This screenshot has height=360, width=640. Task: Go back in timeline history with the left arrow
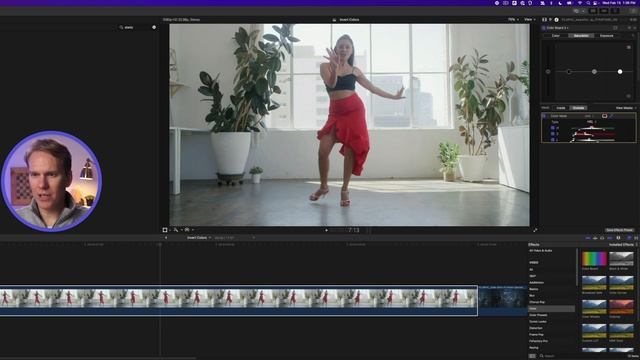166,238
